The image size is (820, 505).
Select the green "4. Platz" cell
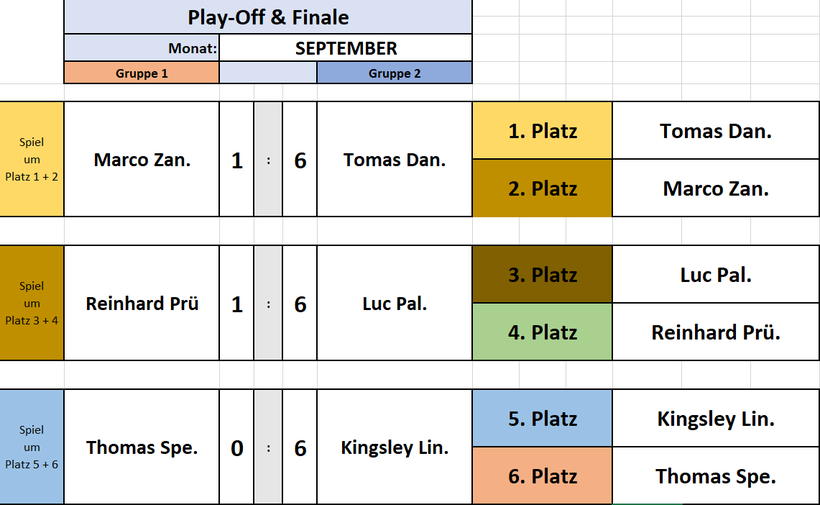pyautogui.click(x=542, y=332)
